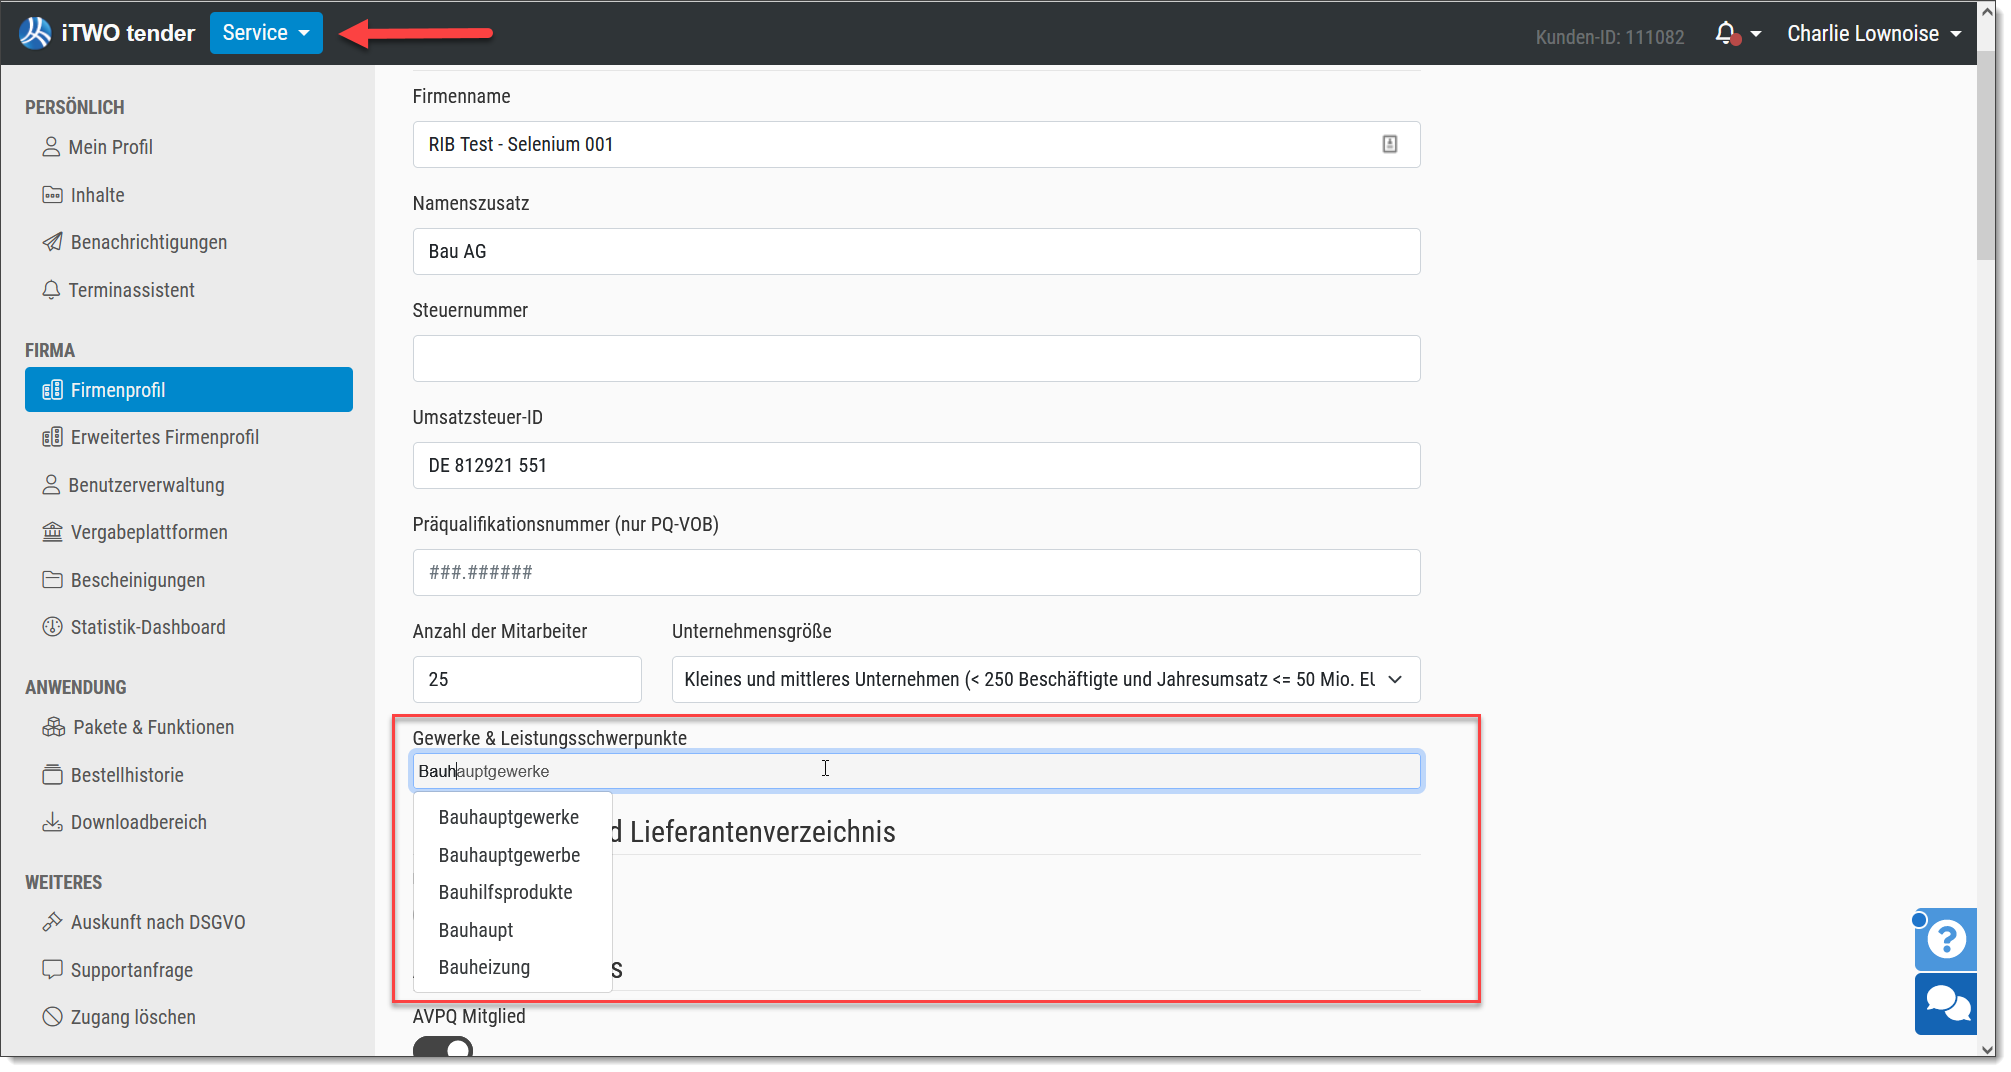Select Firmenprofil in sidebar

tap(189, 390)
